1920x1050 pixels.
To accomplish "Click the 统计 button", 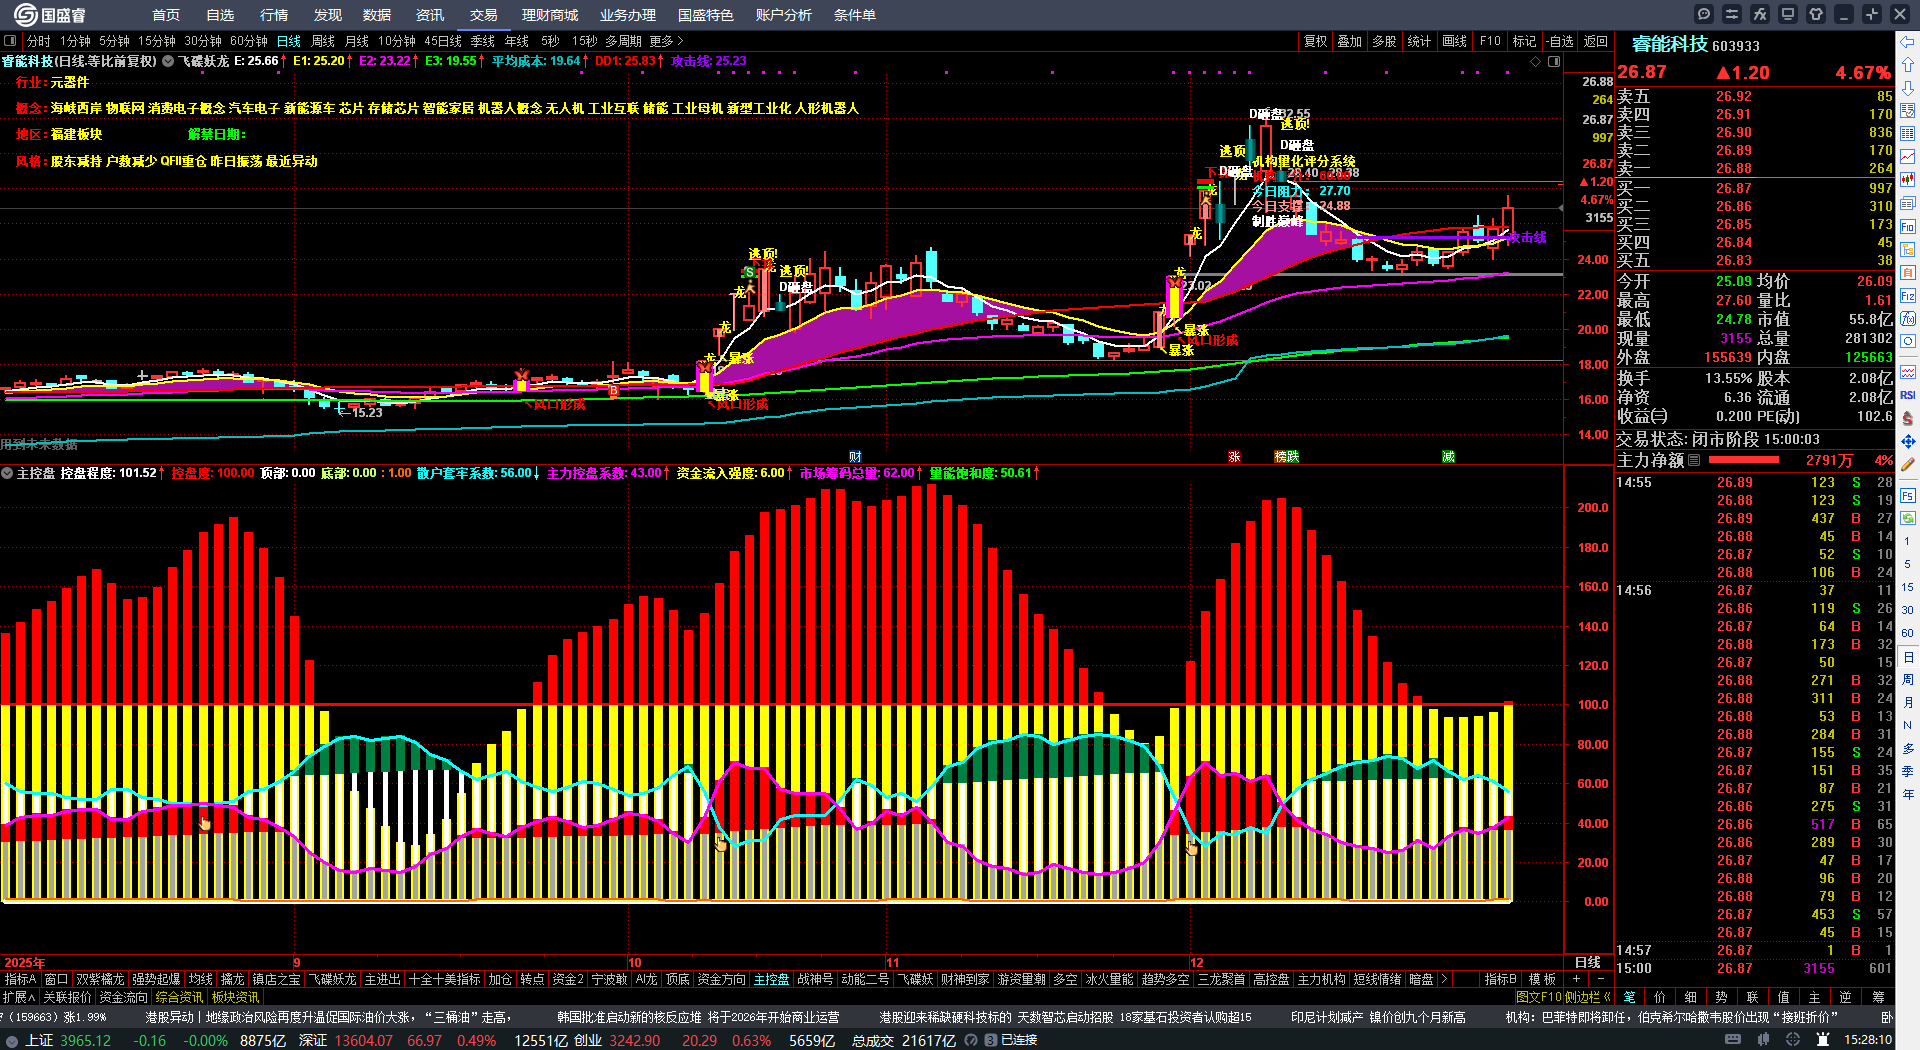I will [x=1419, y=41].
